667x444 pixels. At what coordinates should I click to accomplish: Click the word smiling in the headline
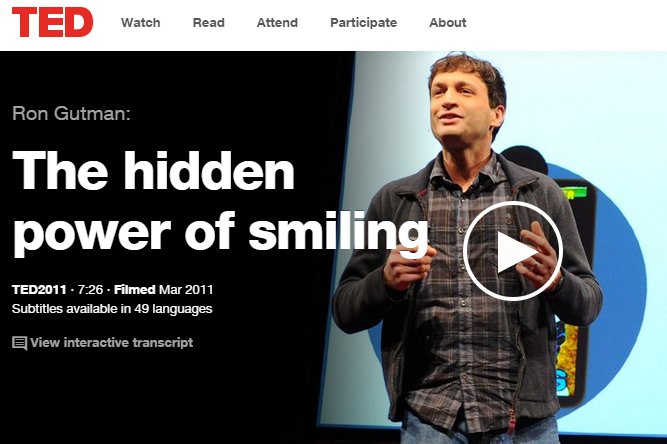pyautogui.click(x=338, y=232)
